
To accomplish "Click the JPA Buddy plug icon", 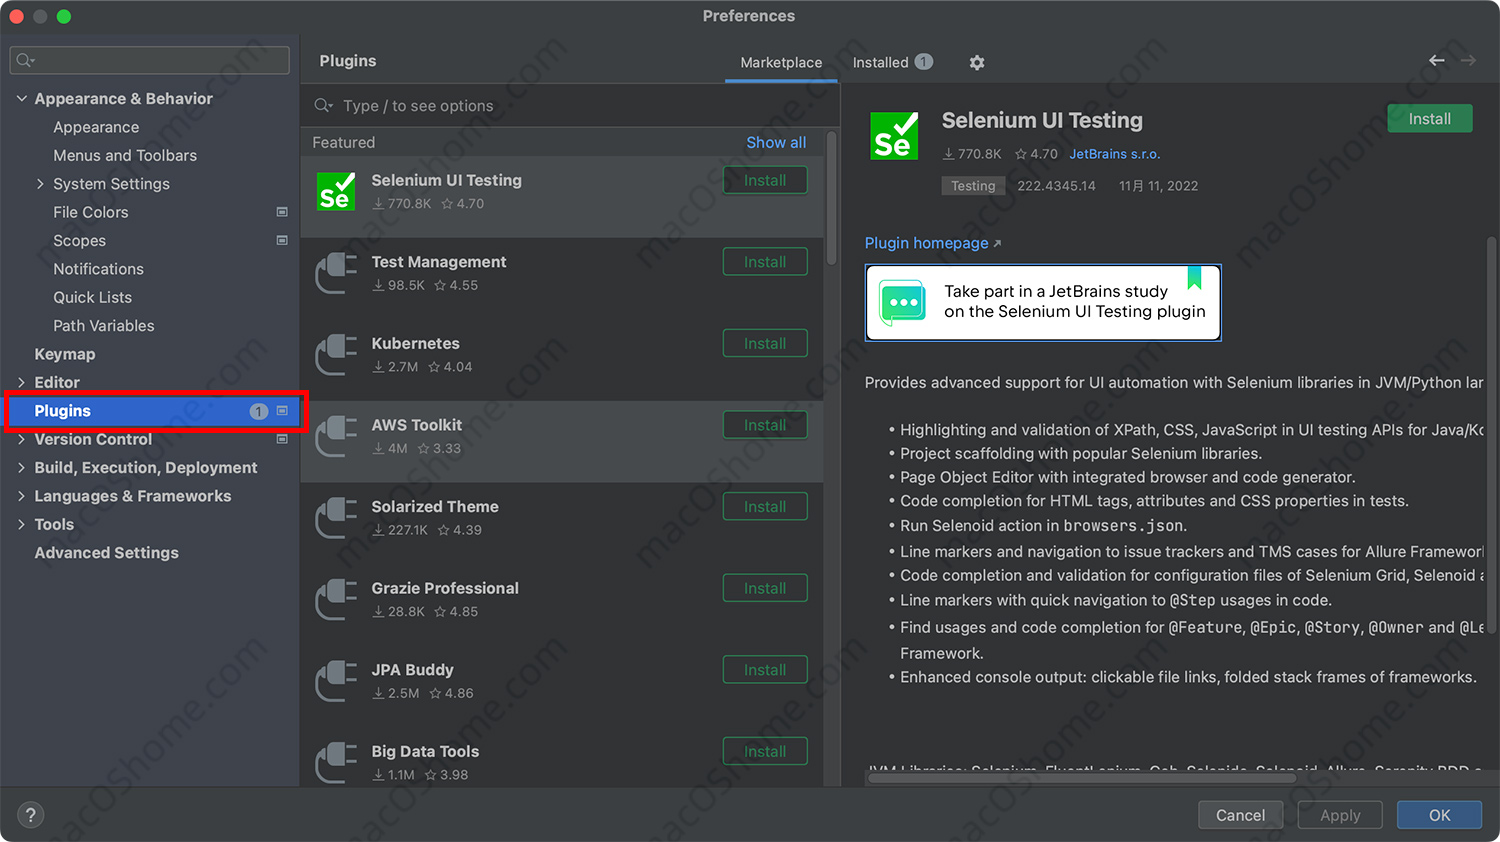I will tap(336, 681).
